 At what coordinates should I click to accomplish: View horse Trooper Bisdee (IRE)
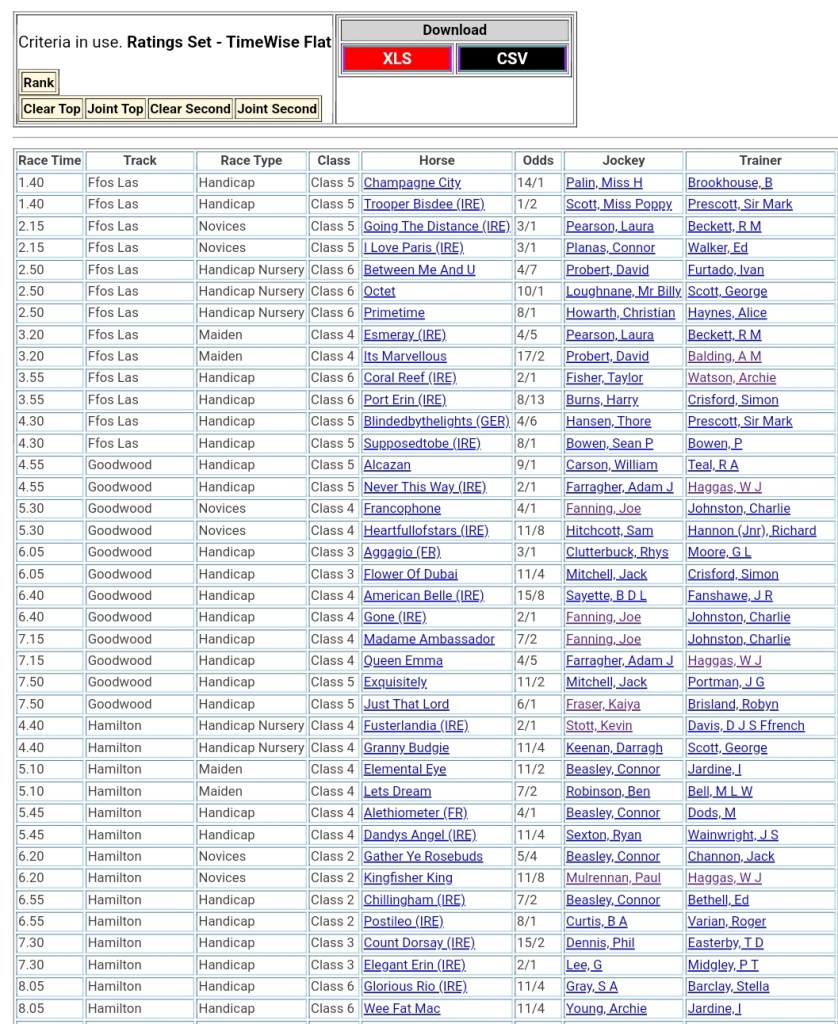[423, 204]
